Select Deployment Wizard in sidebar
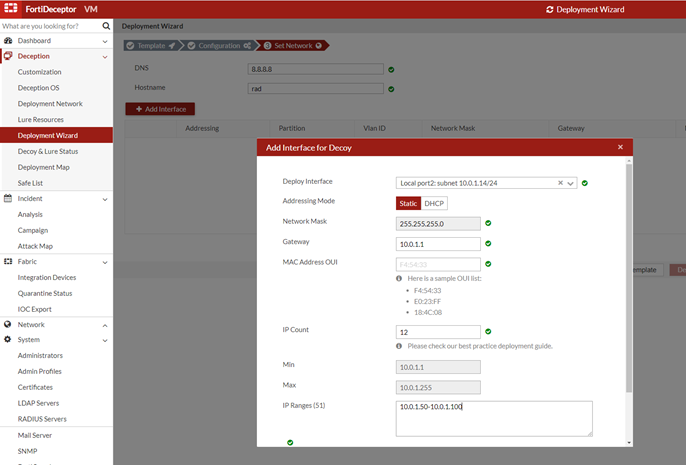686x465 pixels. [56, 135]
